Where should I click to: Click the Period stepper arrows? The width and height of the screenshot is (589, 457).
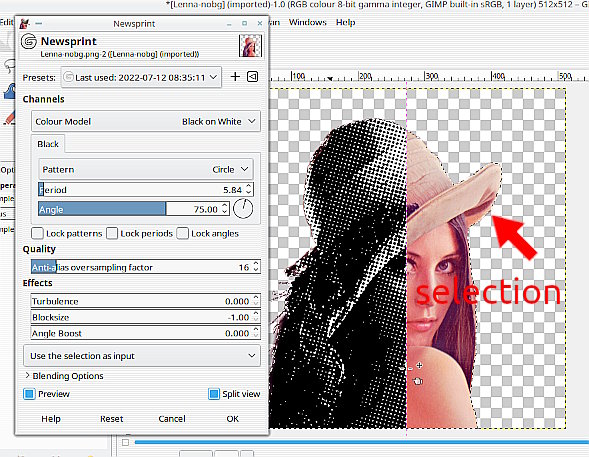tap(248, 190)
